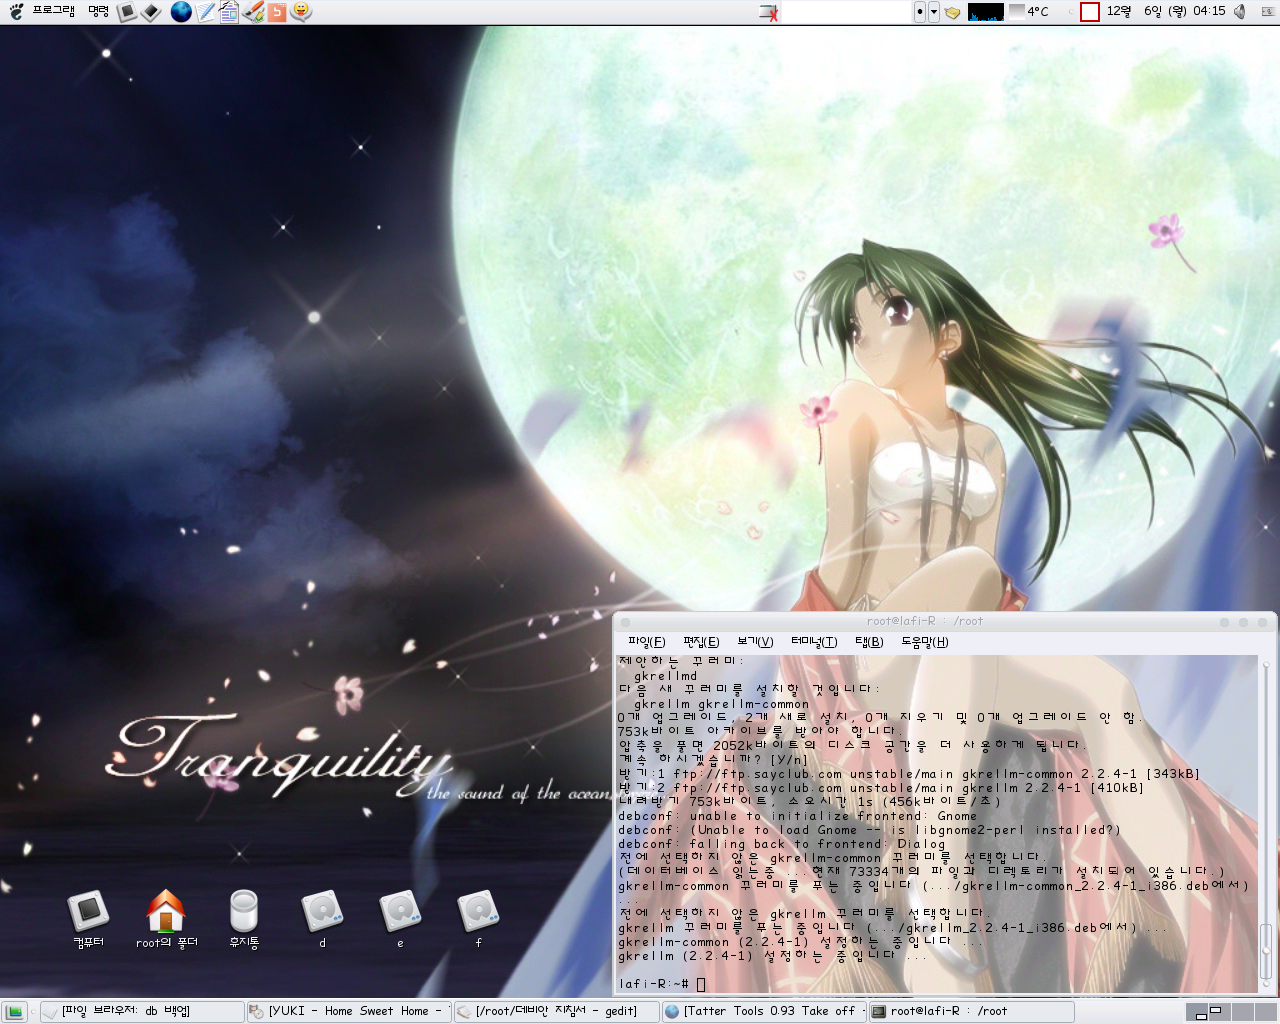The height and width of the screenshot is (1024, 1280).
Task: Switch to Tatter Tools 0.93 taskbar window
Action: 764,1012
